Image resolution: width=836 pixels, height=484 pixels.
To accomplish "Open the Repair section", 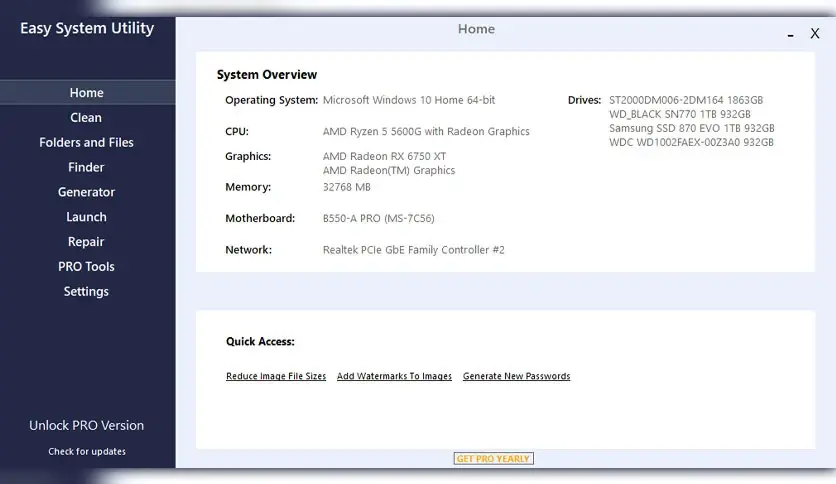I will pyautogui.click(x=86, y=242).
